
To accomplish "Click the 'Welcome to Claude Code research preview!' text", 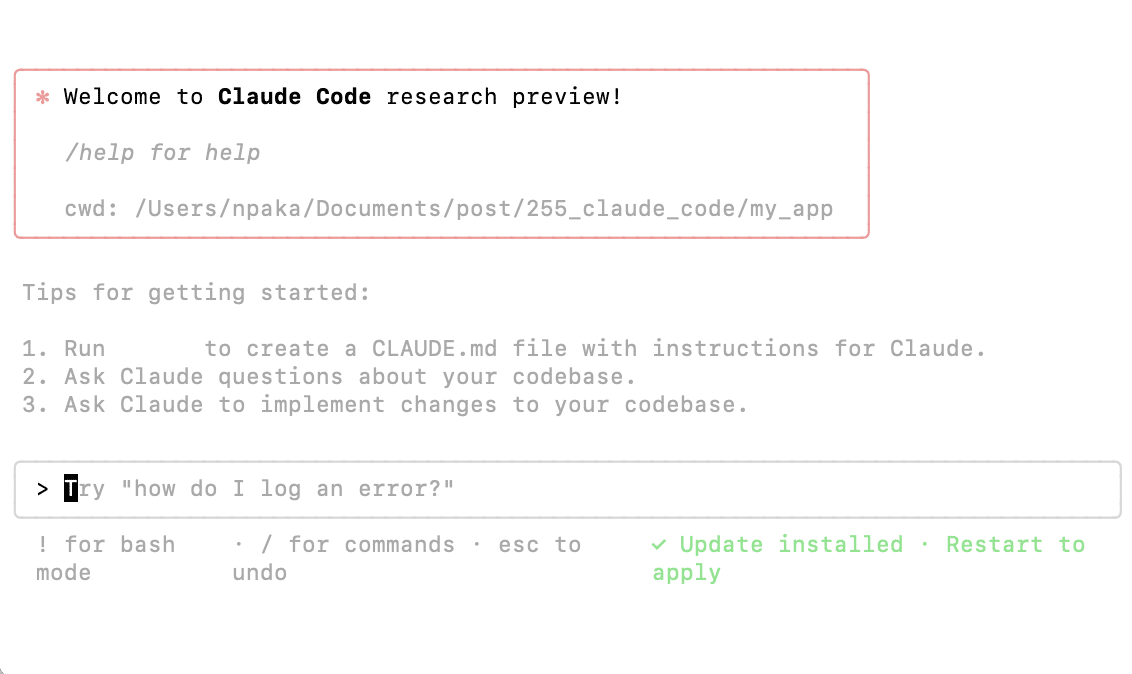I will pos(342,97).
